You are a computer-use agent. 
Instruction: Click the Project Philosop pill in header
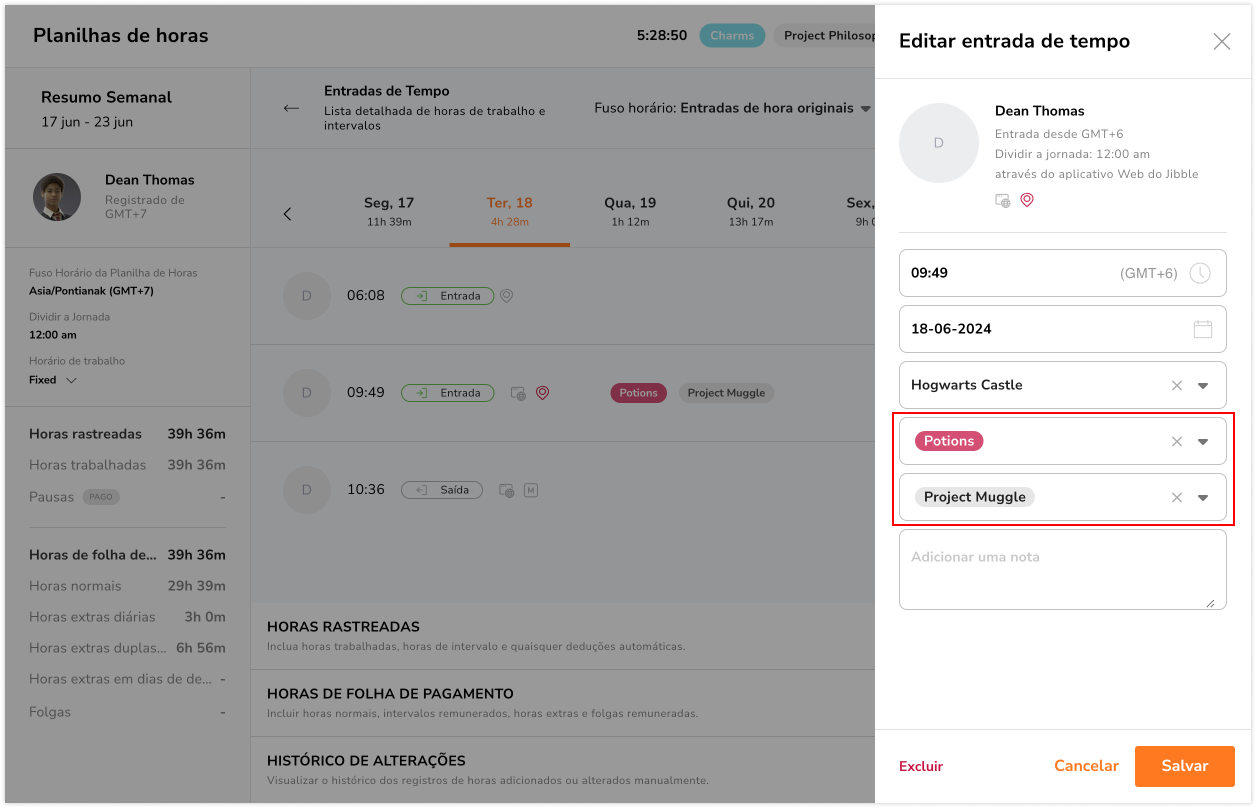point(824,35)
